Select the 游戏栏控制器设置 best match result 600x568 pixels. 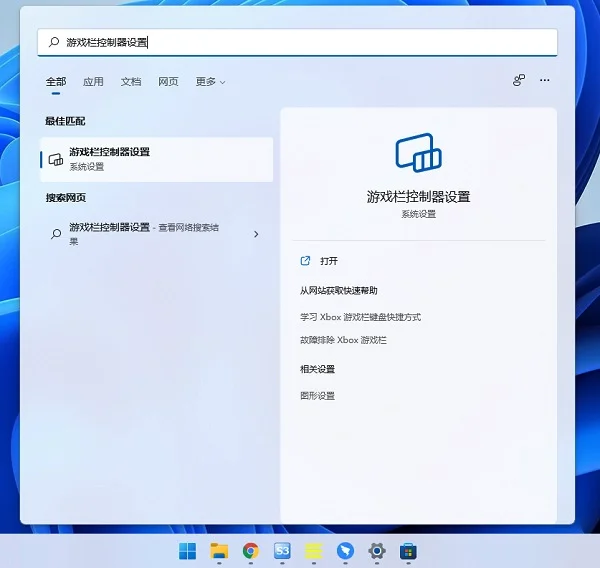(x=157, y=159)
